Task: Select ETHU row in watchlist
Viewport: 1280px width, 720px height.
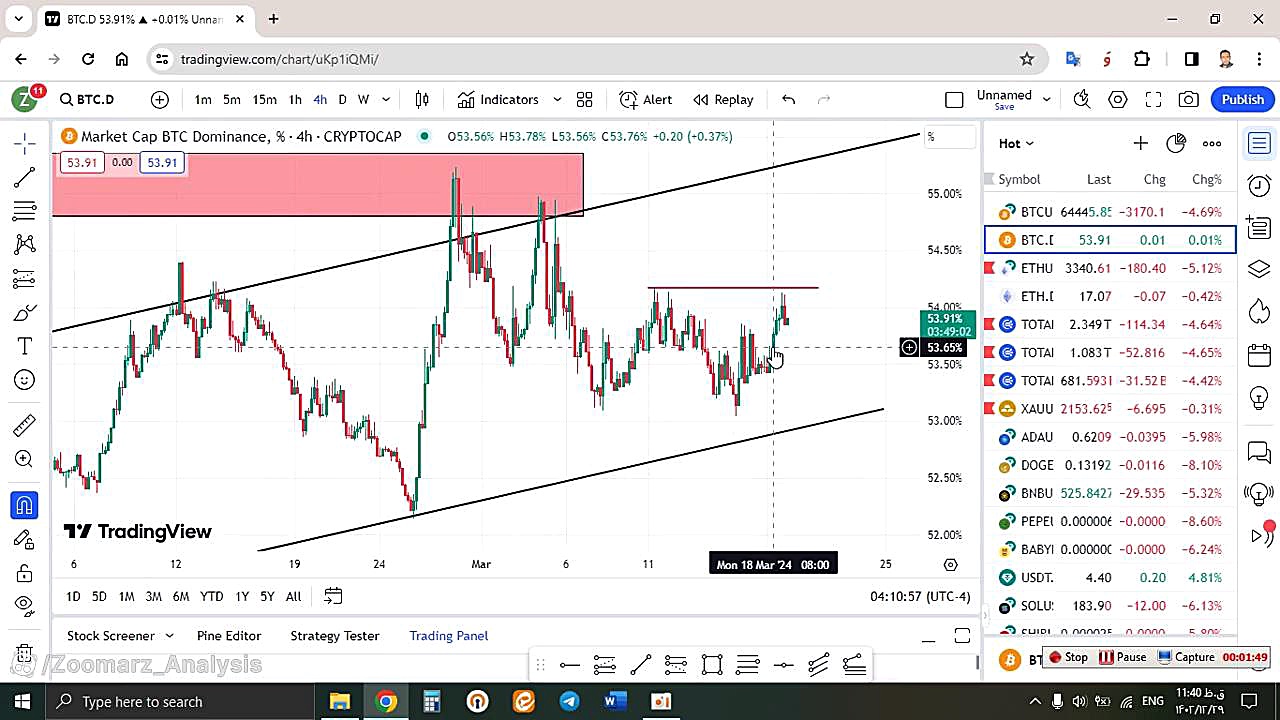Action: pyautogui.click(x=1110, y=268)
